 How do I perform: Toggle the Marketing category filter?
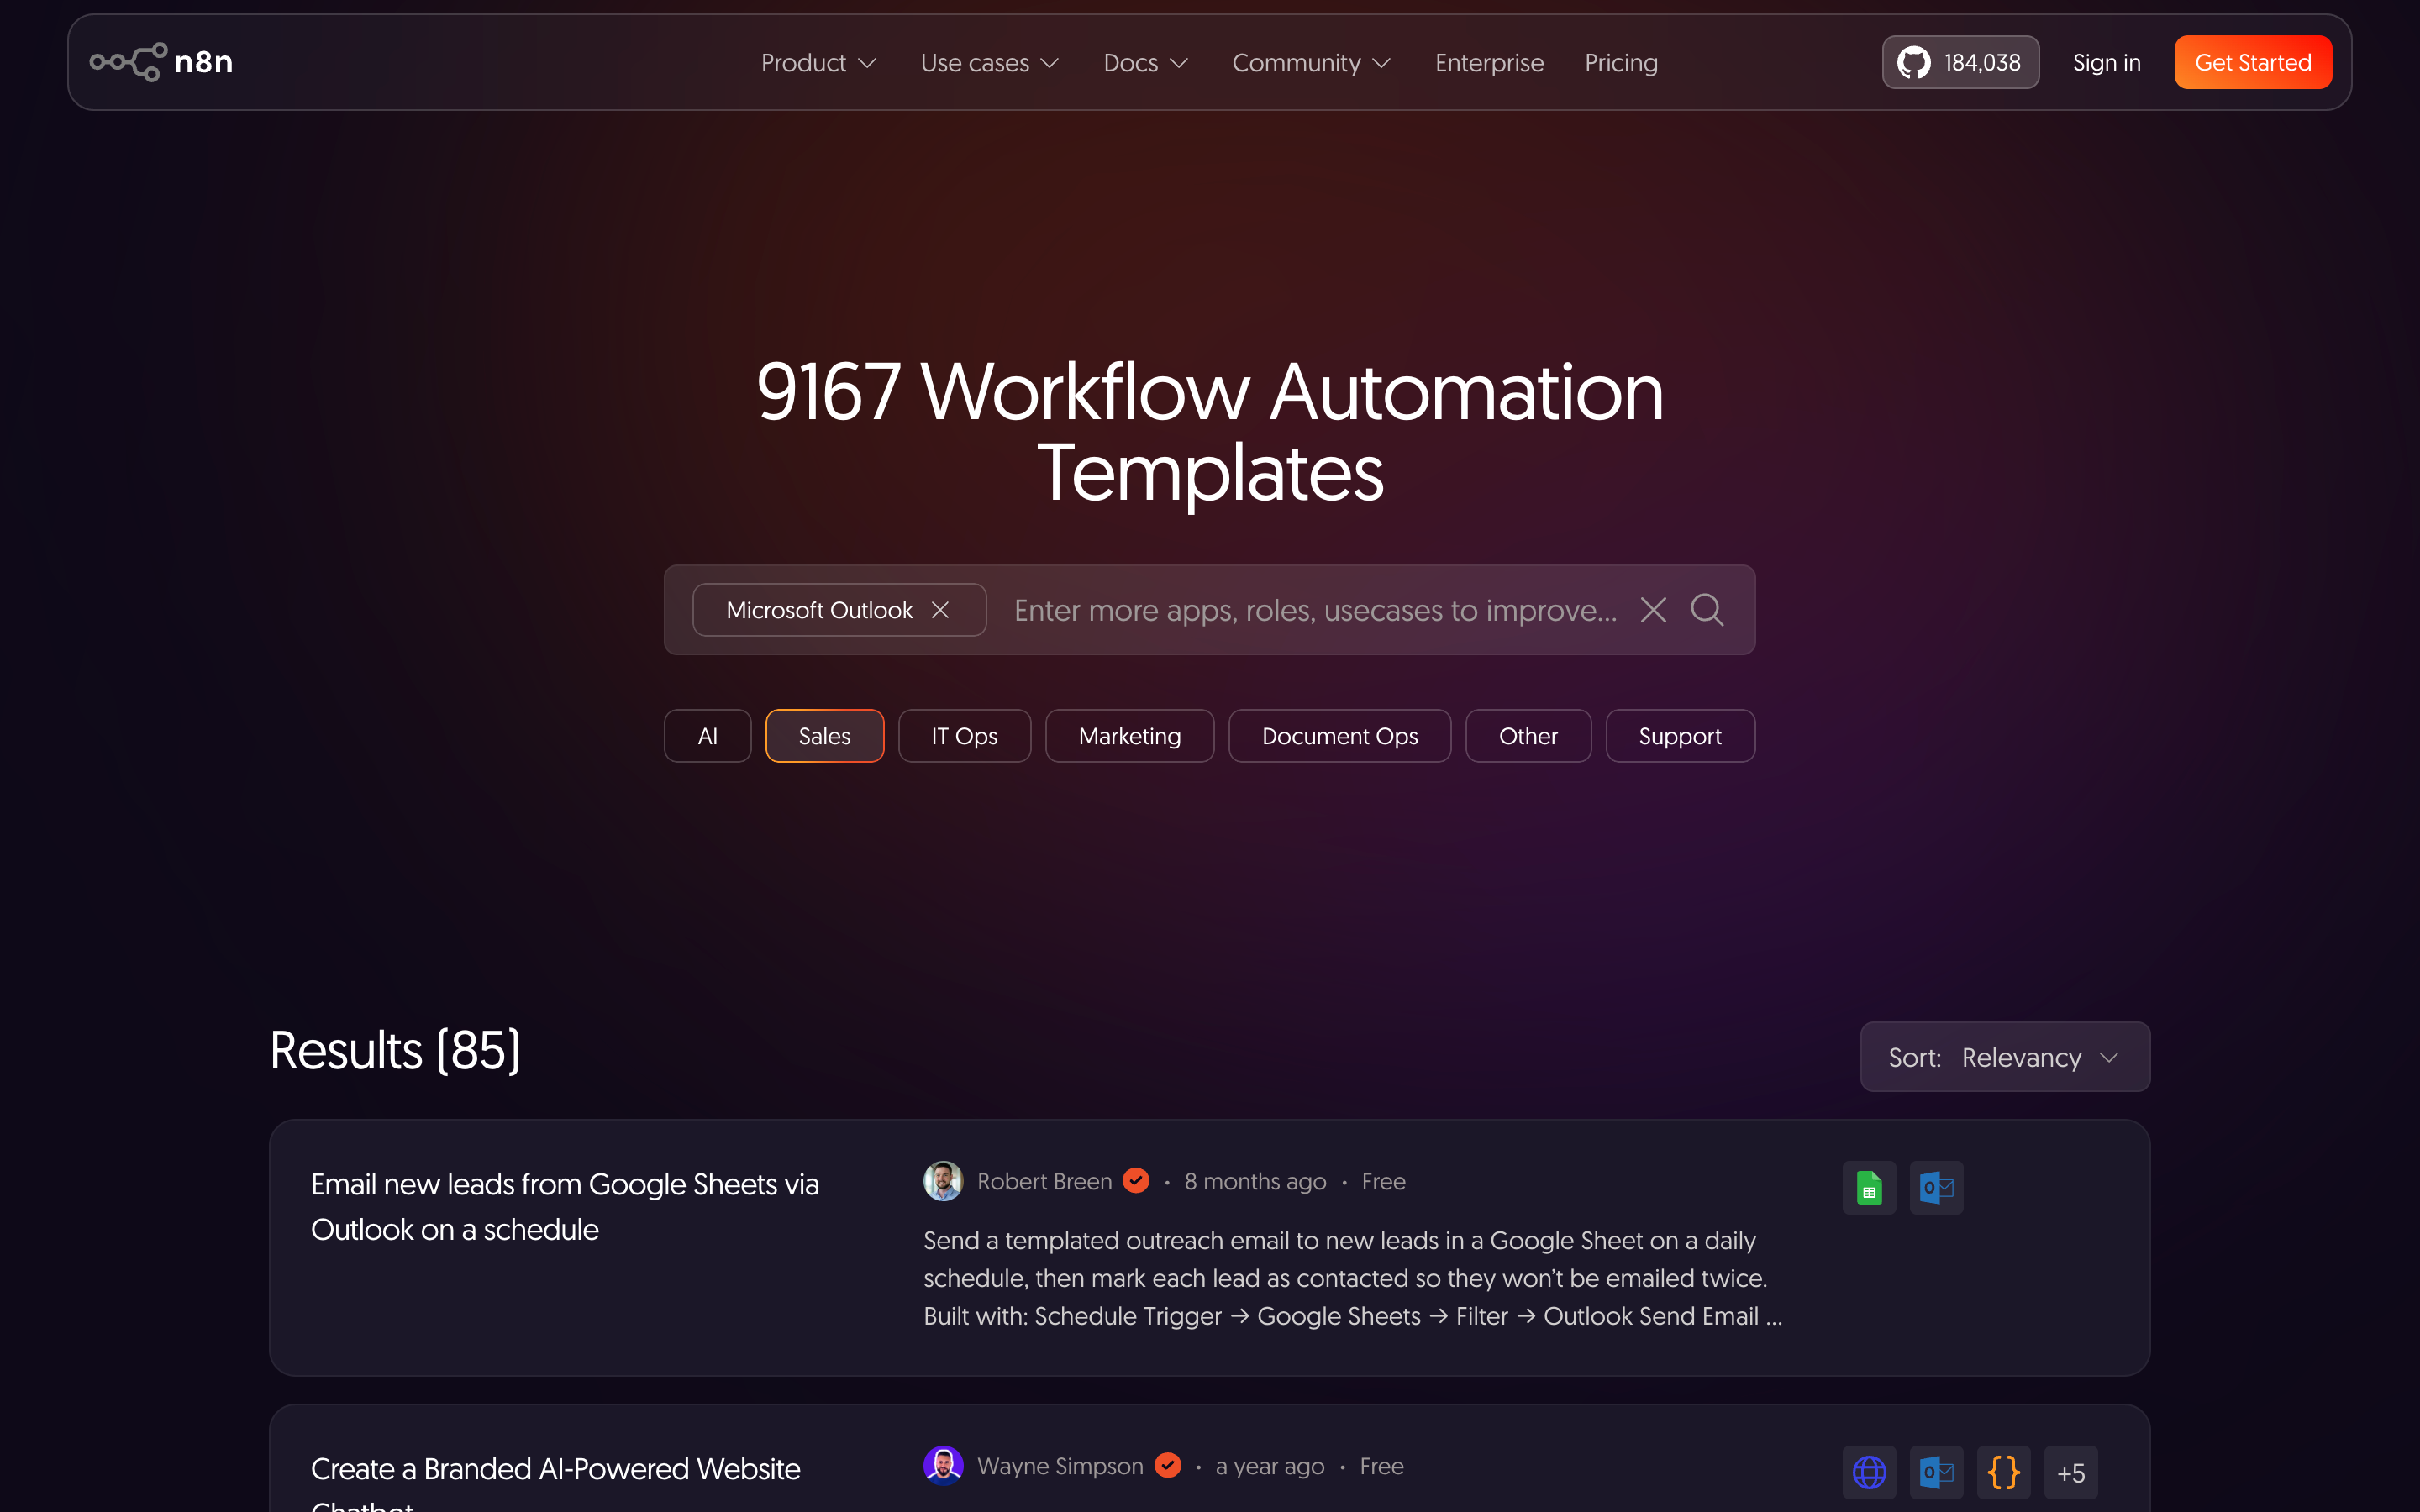[1129, 736]
